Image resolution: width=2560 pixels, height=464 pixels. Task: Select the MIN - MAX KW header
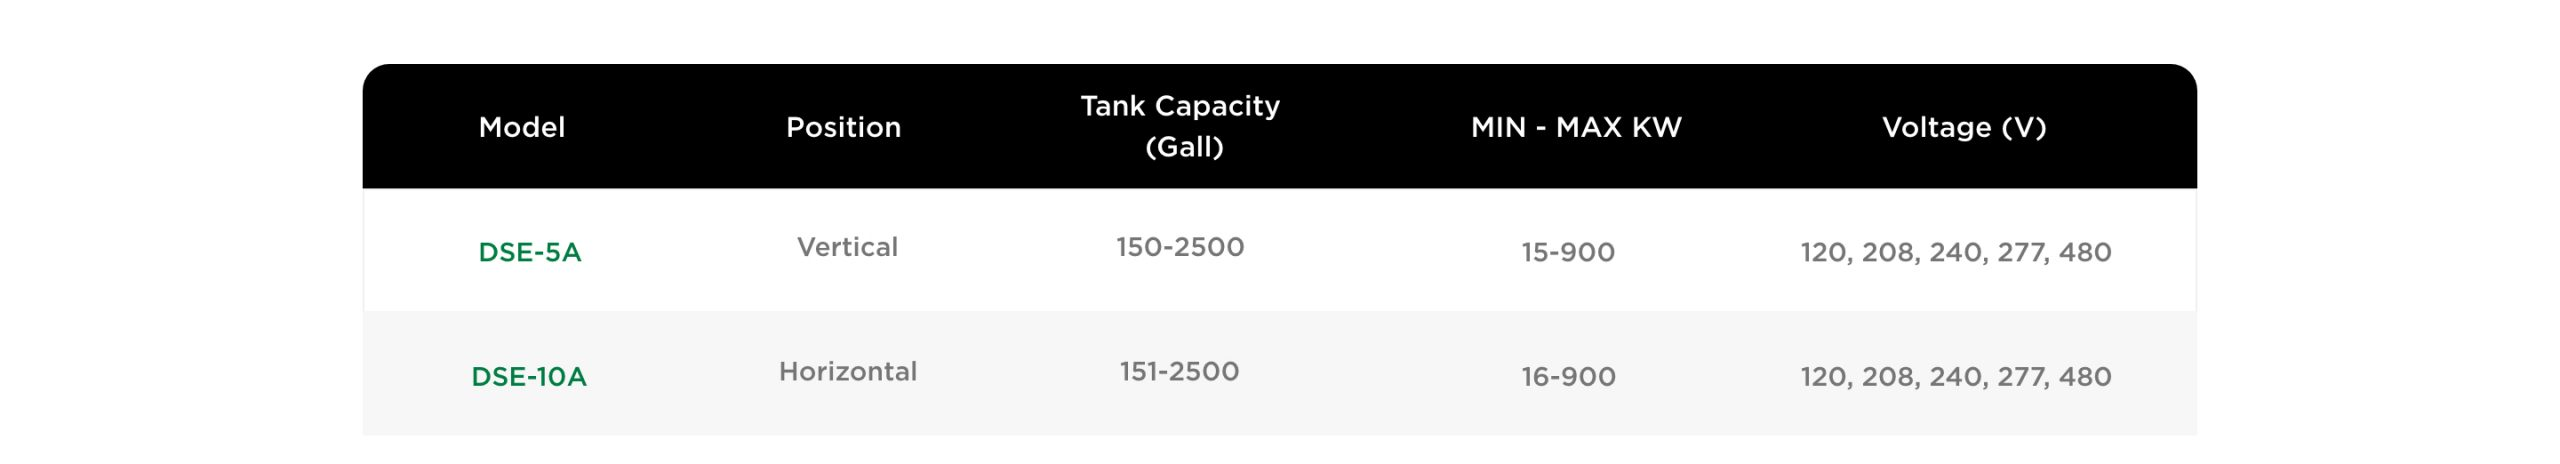point(1576,127)
